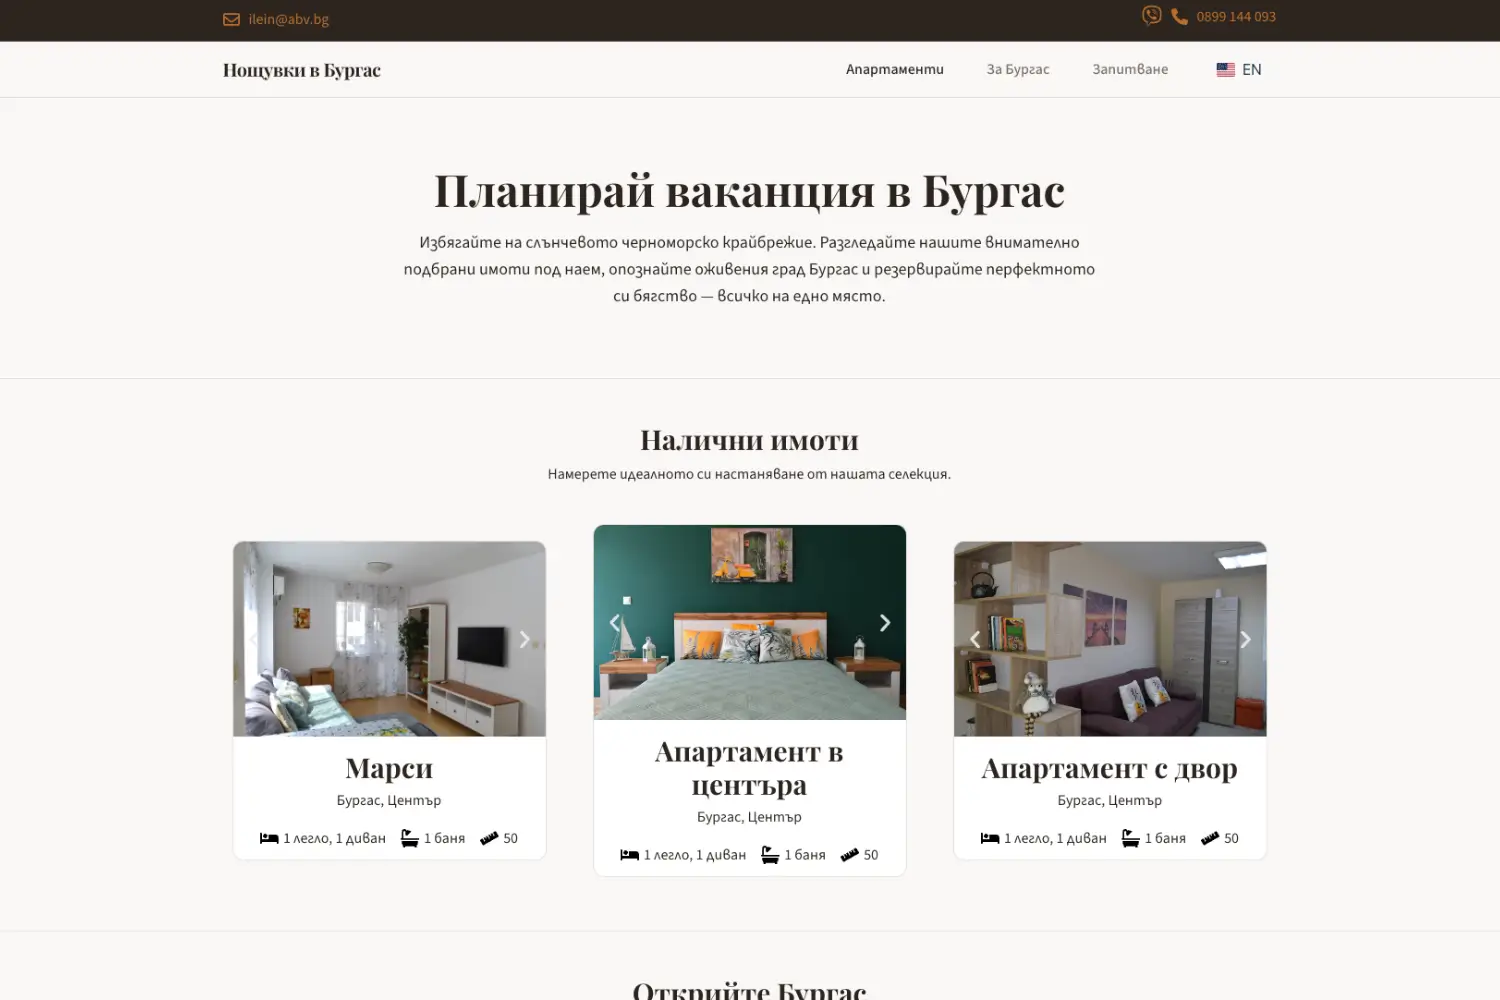Select 'Бургас, Център' under Апартамент с двор
The image size is (1500, 1000).
[1110, 800]
